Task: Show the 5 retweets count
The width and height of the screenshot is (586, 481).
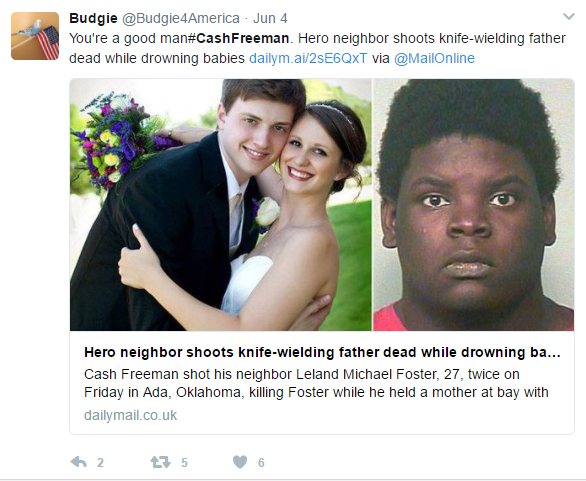Action: coord(184,463)
